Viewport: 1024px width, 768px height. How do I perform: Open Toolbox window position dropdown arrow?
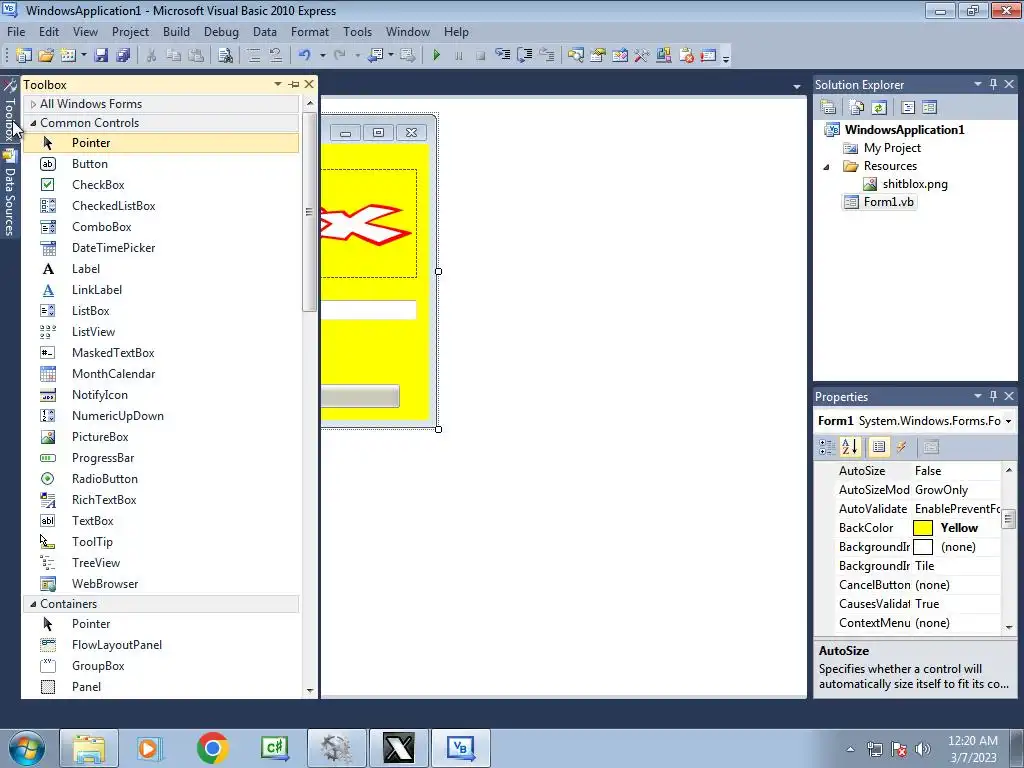pyautogui.click(x=278, y=84)
